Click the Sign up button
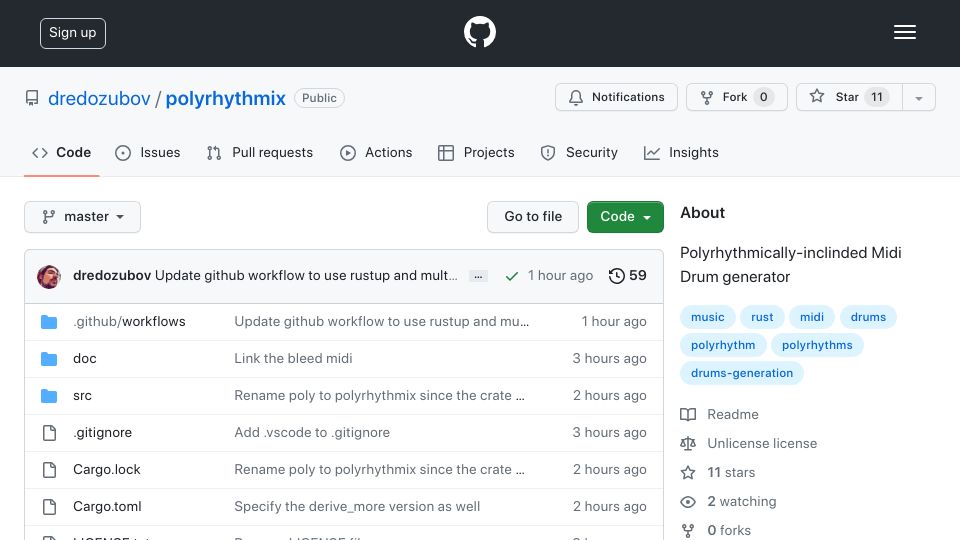 coord(73,33)
